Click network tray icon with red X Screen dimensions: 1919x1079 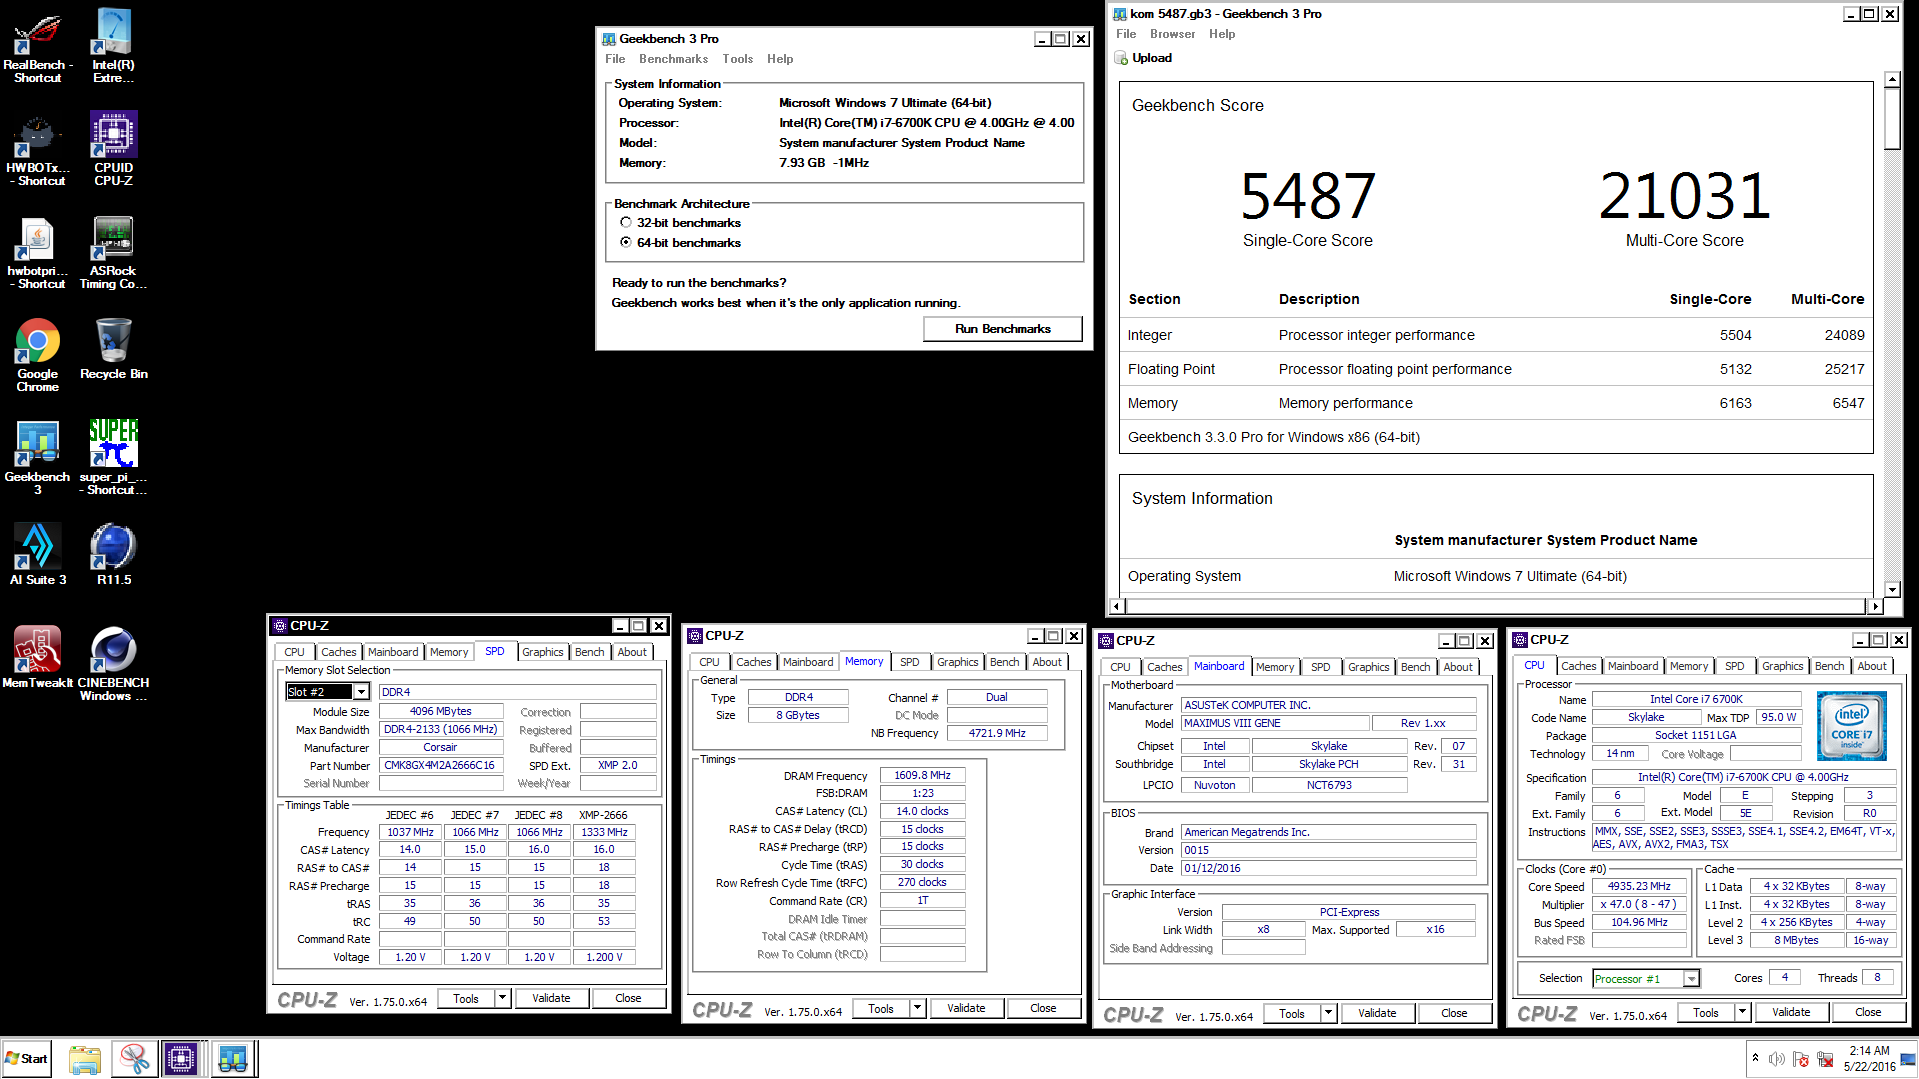[1825, 1059]
